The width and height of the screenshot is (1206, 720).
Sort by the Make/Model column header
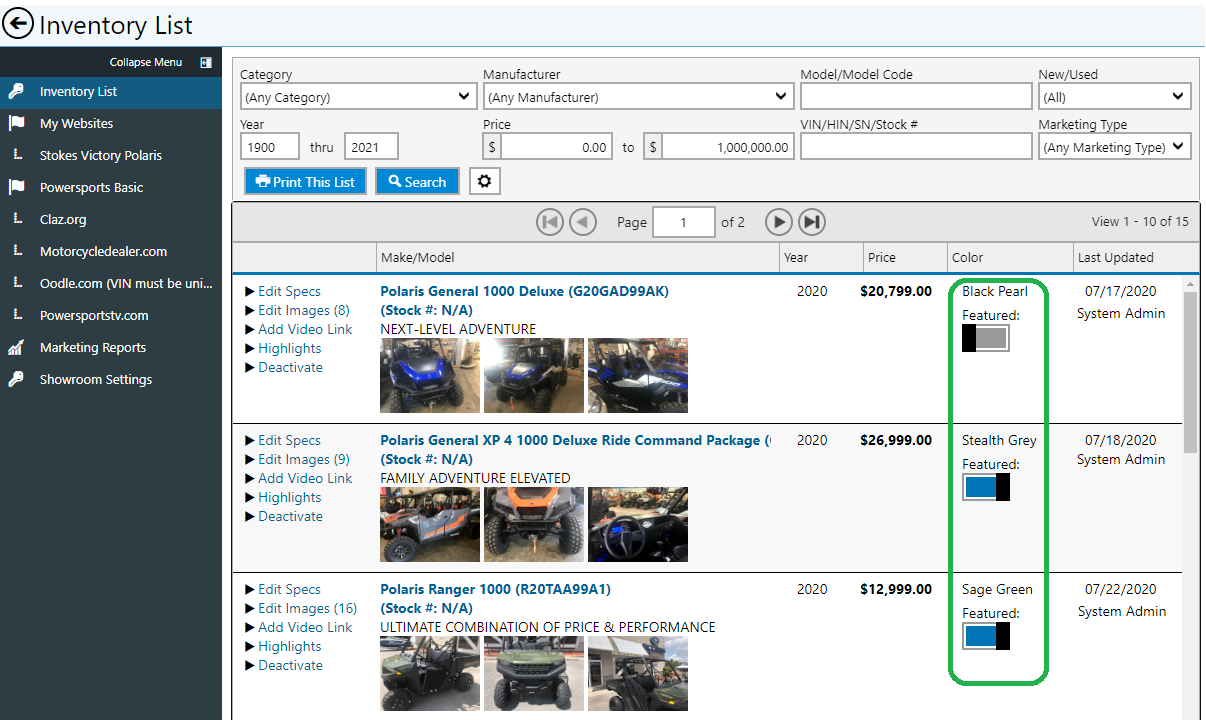tap(578, 257)
